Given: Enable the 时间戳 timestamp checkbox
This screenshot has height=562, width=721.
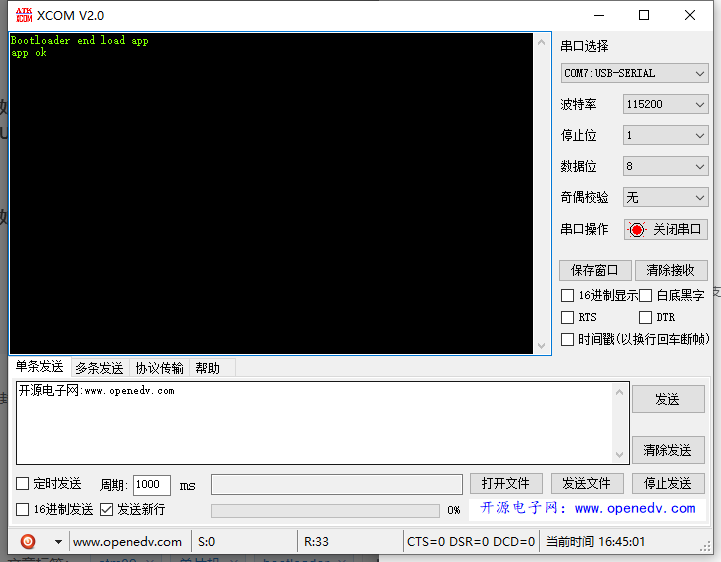Looking at the screenshot, I should [567, 339].
